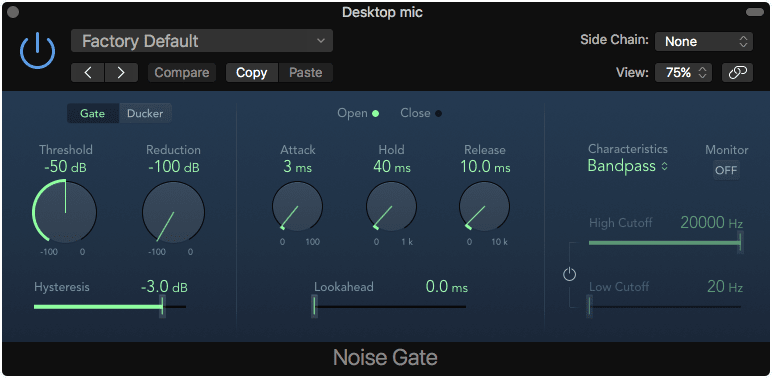
Task: Click the Threshold knob
Action: click(65, 212)
